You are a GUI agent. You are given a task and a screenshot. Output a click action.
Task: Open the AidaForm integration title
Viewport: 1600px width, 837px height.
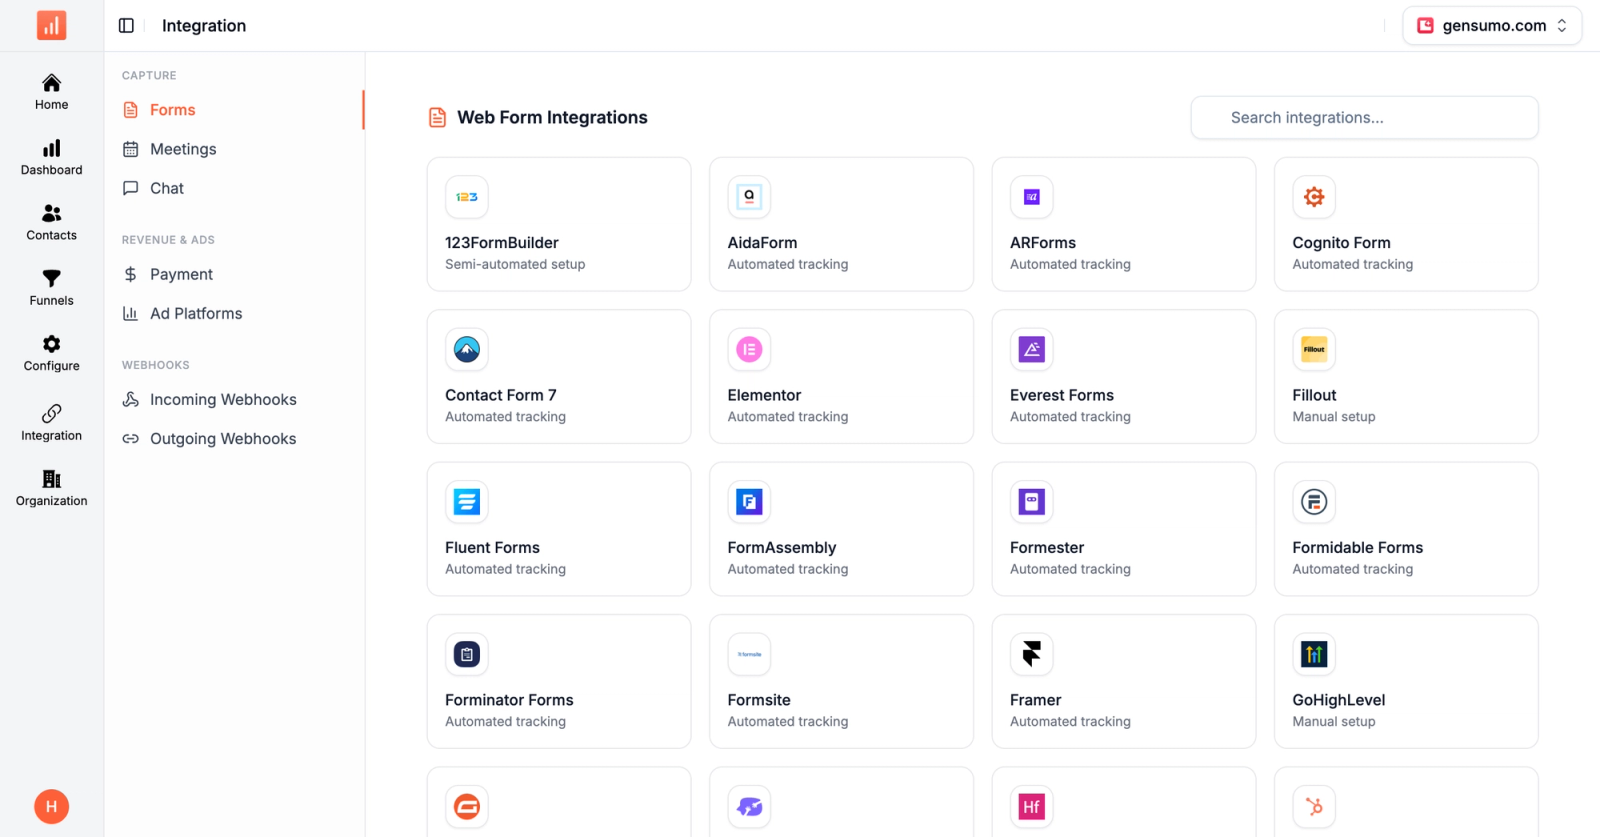point(763,243)
